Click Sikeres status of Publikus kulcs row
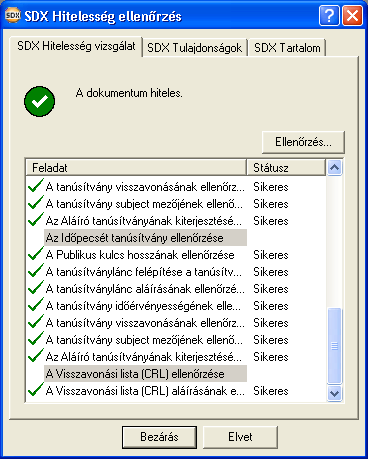 coord(271,255)
